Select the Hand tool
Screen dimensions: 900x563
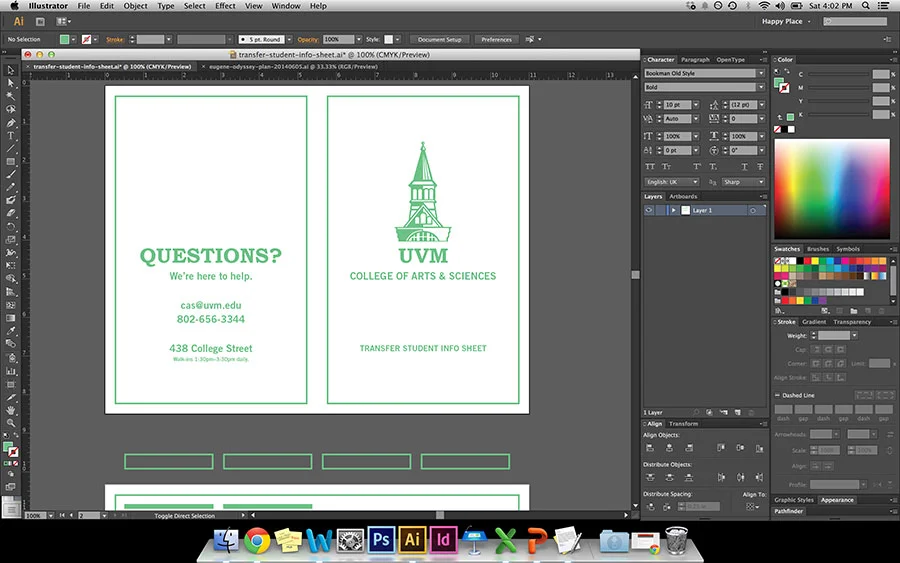tap(10, 410)
